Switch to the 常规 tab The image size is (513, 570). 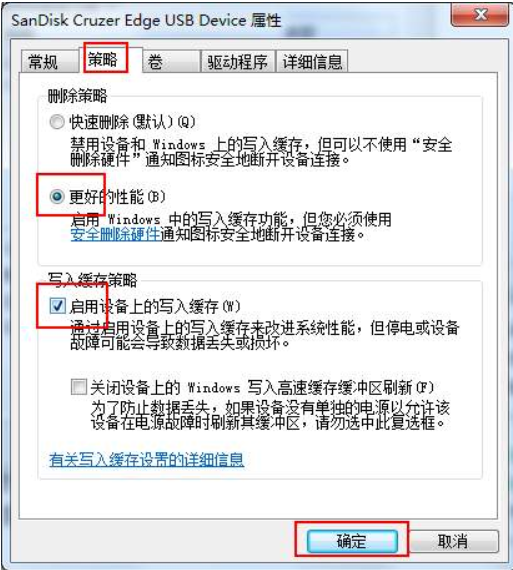pos(49,61)
